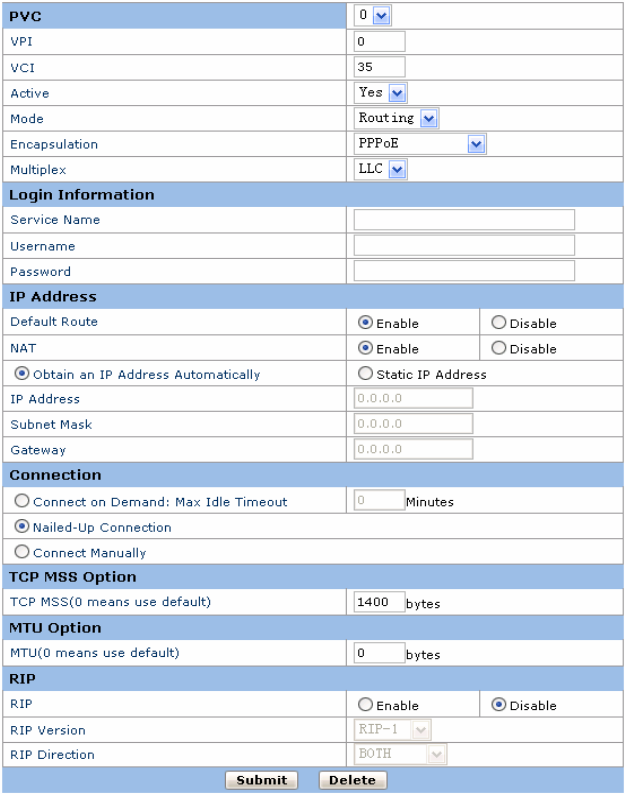Select Enable for Default Route
This screenshot has height=794, width=625.
365,323
